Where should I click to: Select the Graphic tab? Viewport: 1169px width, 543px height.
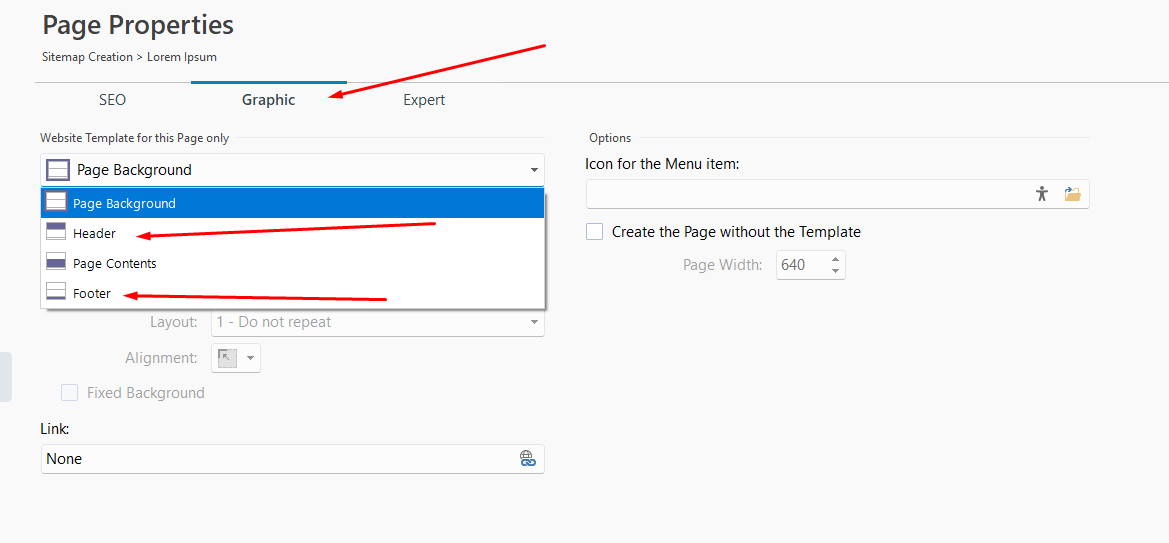[268, 100]
